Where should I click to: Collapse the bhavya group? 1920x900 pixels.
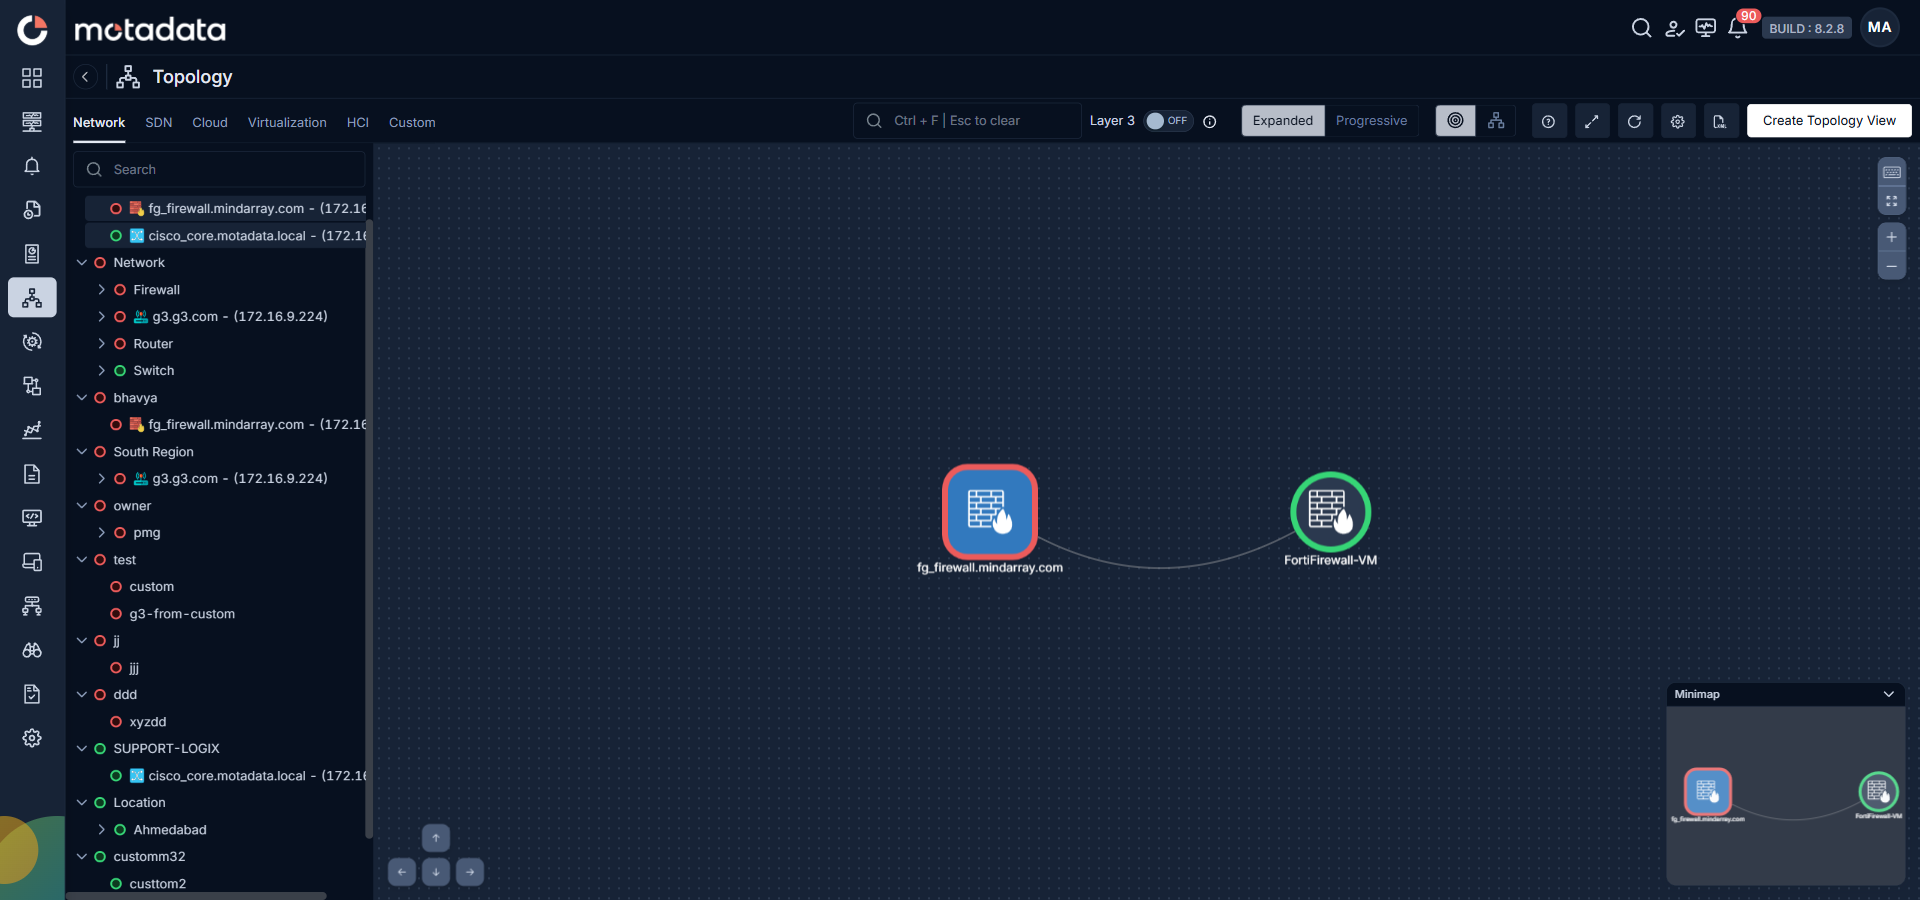click(82, 398)
